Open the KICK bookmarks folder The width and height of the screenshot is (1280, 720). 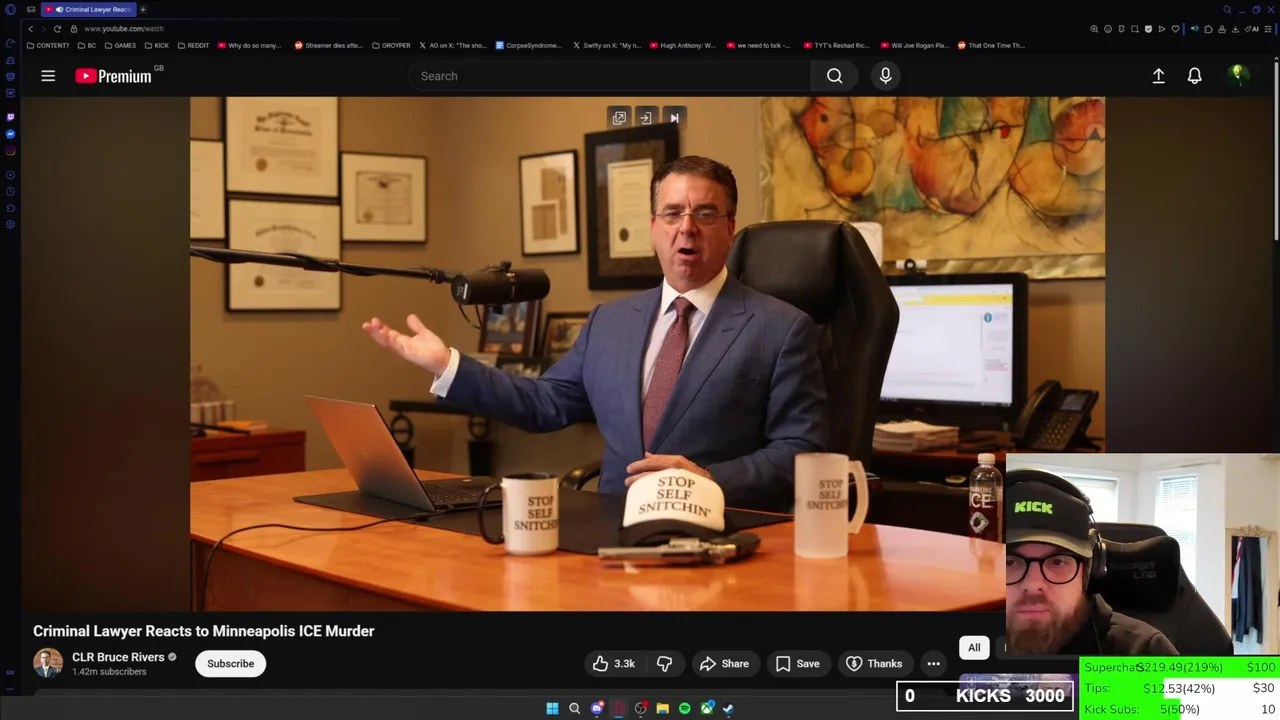click(x=157, y=45)
